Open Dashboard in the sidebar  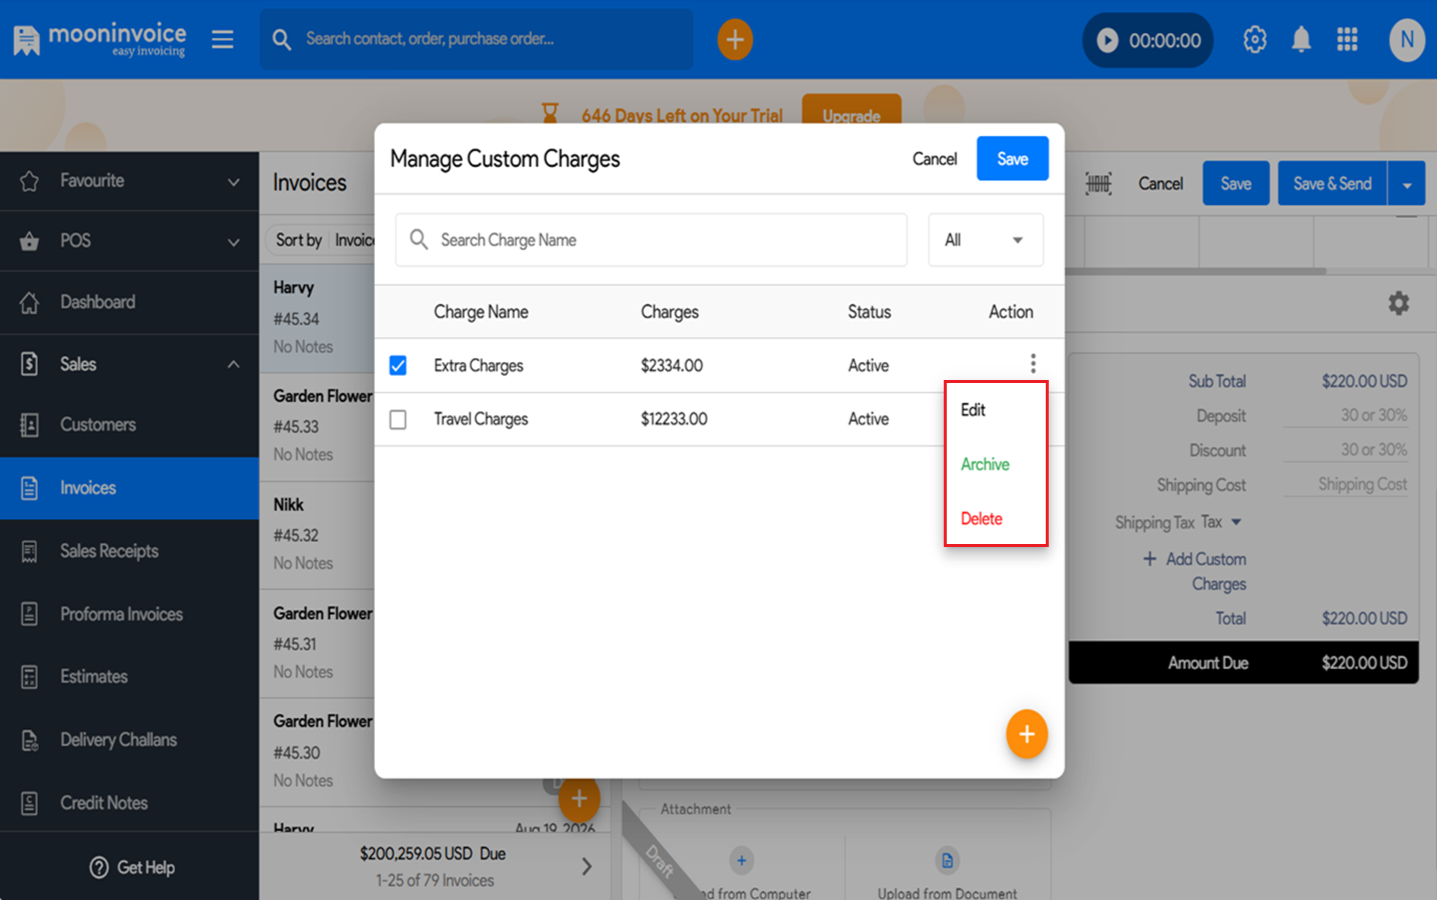(x=129, y=302)
